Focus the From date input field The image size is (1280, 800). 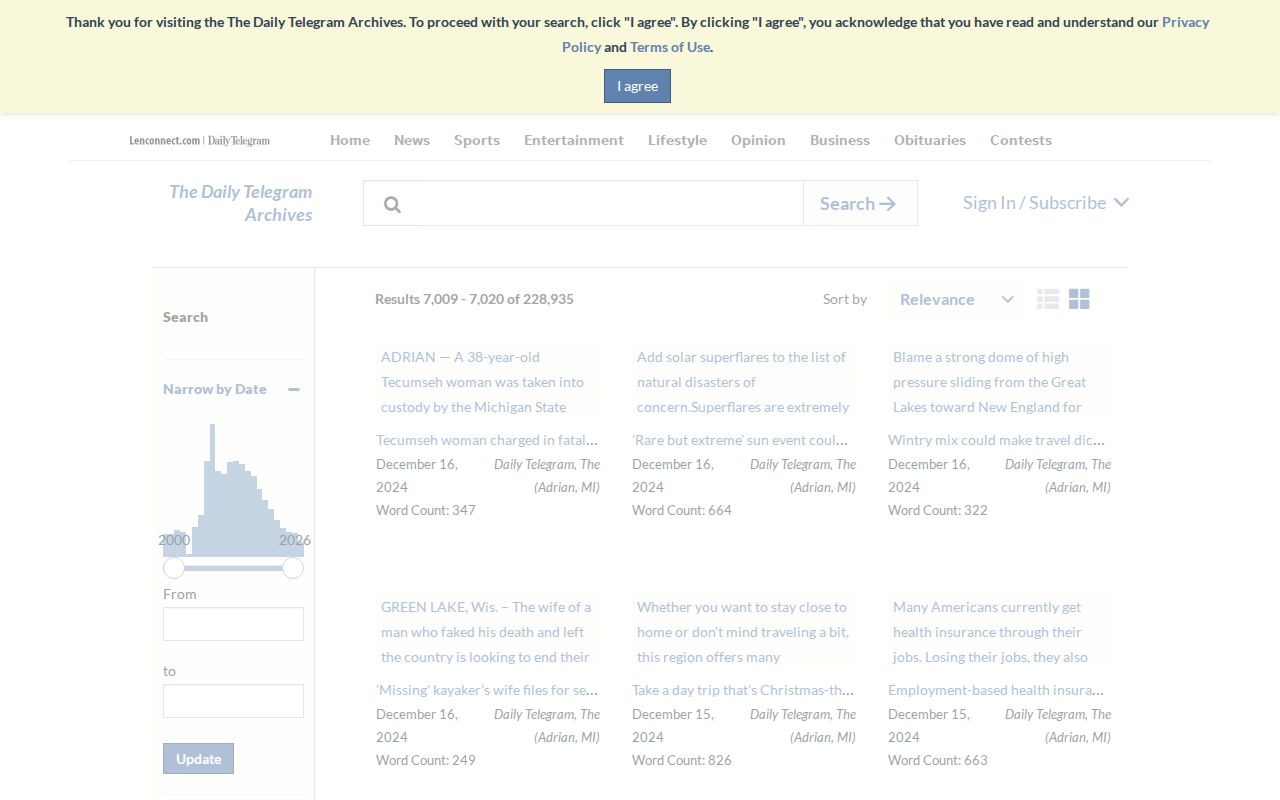click(x=233, y=624)
